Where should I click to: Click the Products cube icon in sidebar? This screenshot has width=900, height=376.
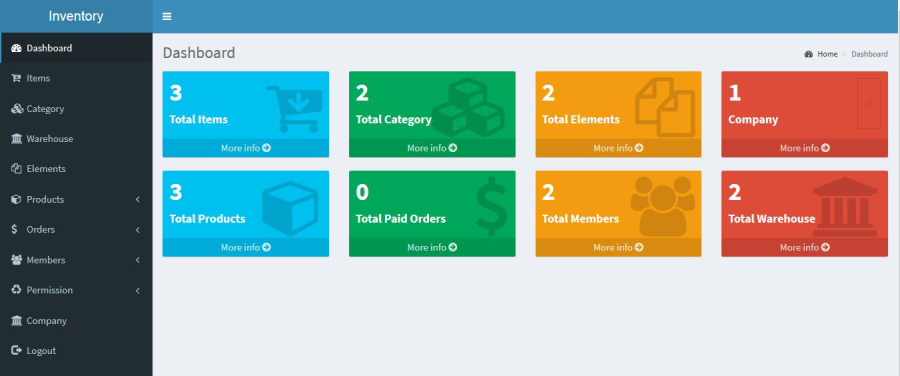coord(16,199)
